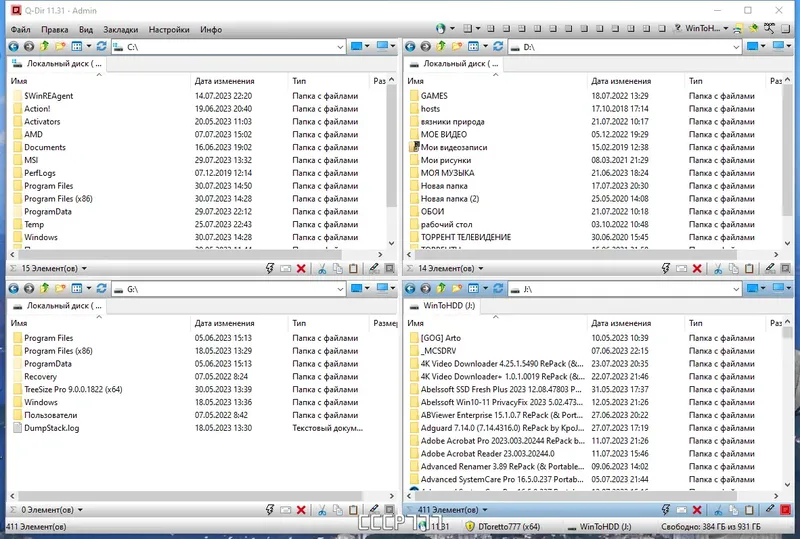
Task: Go forward in the C:\ pane
Action: 29,46
